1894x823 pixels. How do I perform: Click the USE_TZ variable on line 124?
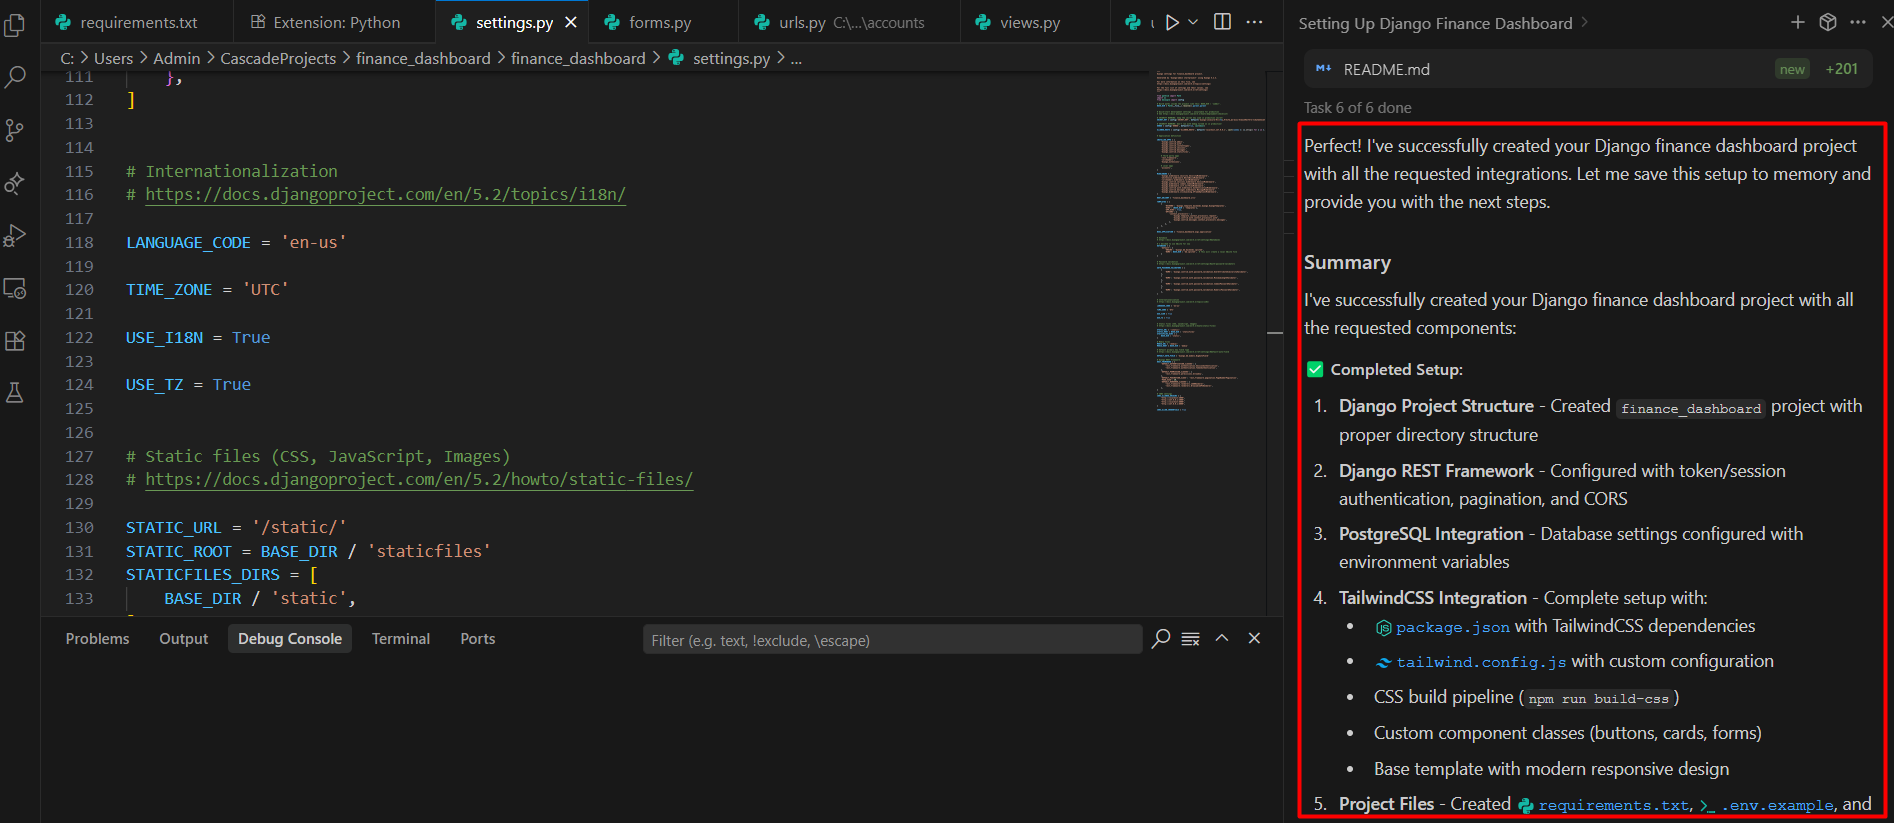tap(154, 385)
